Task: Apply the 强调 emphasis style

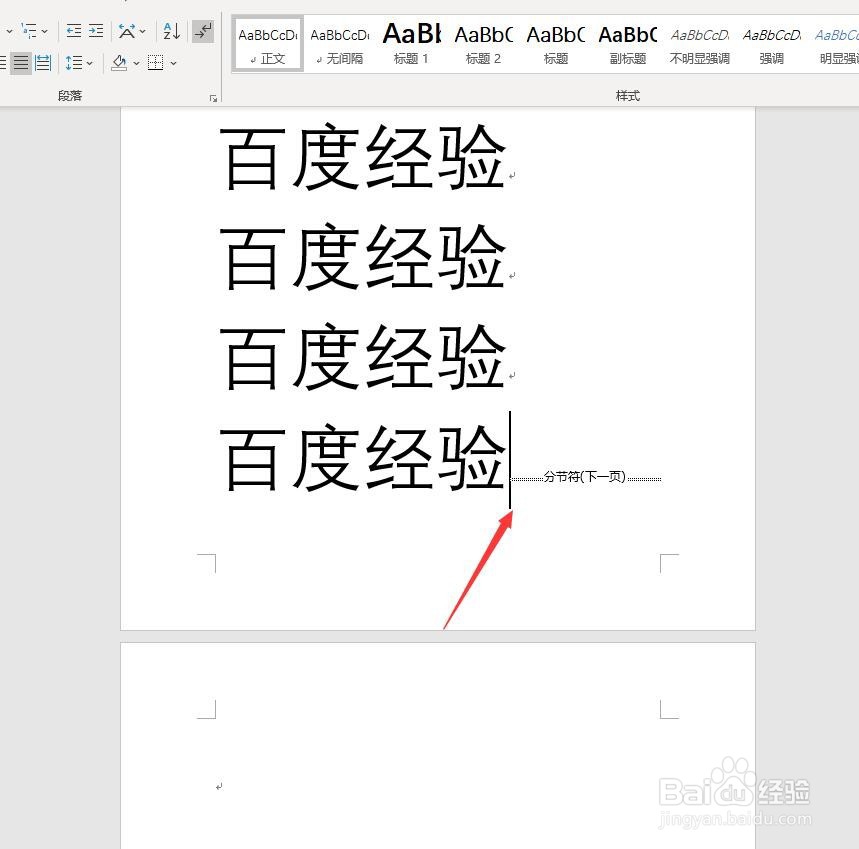Action: 771,43
